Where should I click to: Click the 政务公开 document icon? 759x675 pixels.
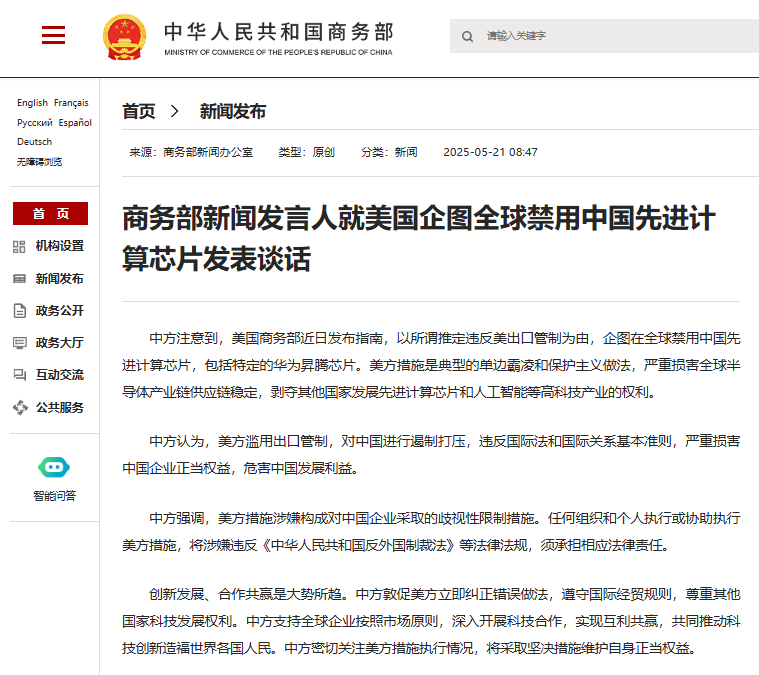coord(19,311)
